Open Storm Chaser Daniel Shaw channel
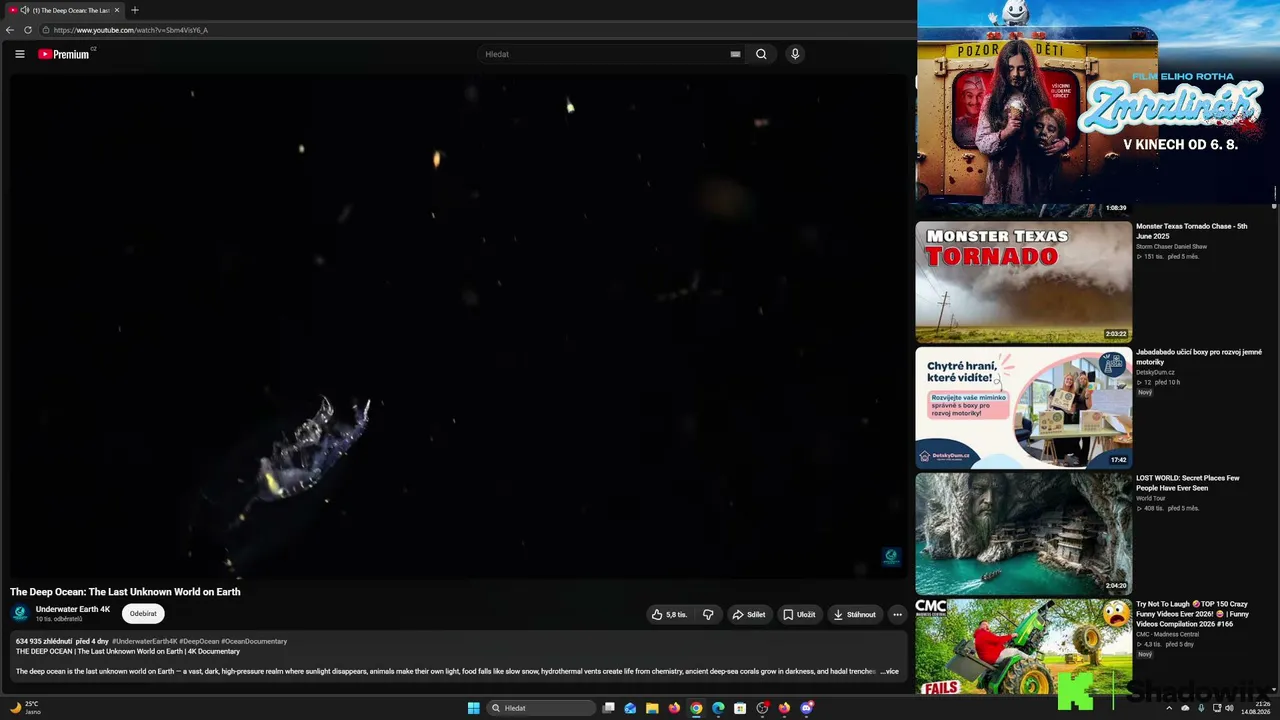This screenshot has width=1280, height=720. pyautogui.click(x=1171, y=246)
